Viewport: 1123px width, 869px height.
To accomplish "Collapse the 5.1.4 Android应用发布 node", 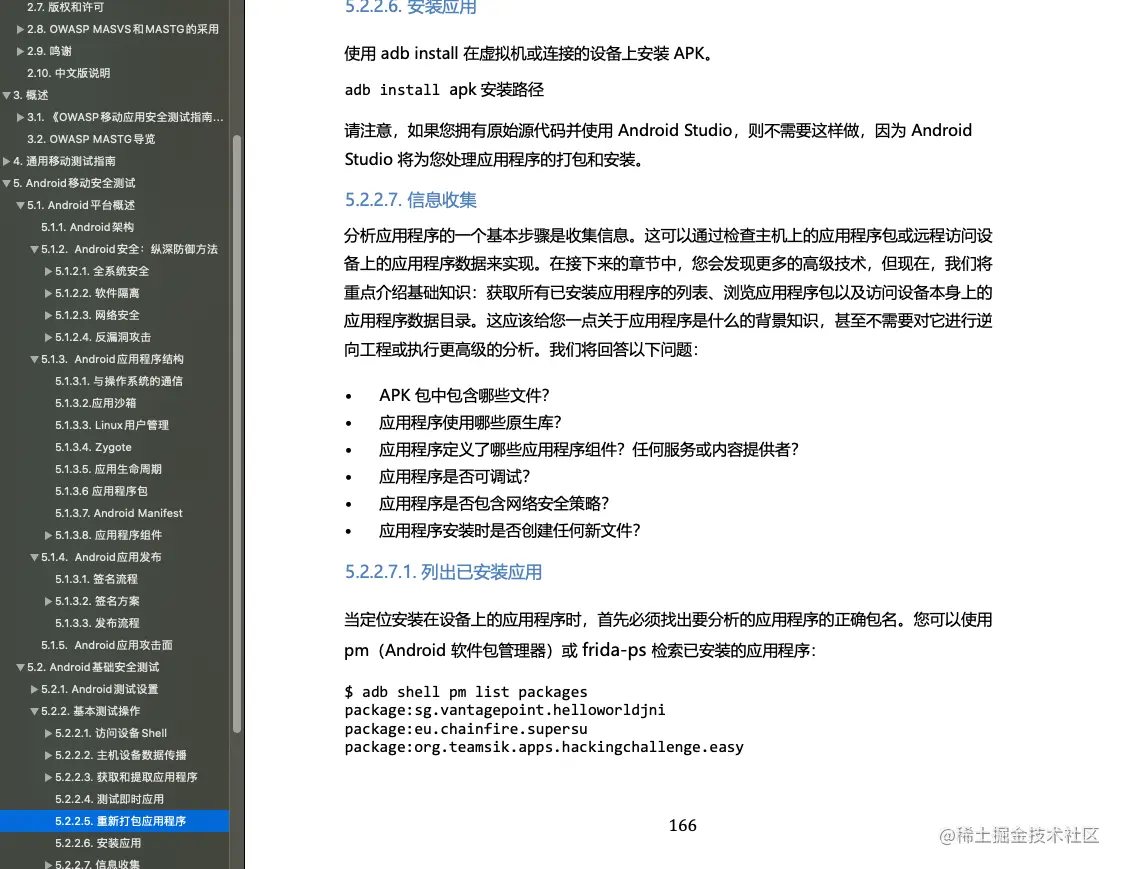I will 34,557.
